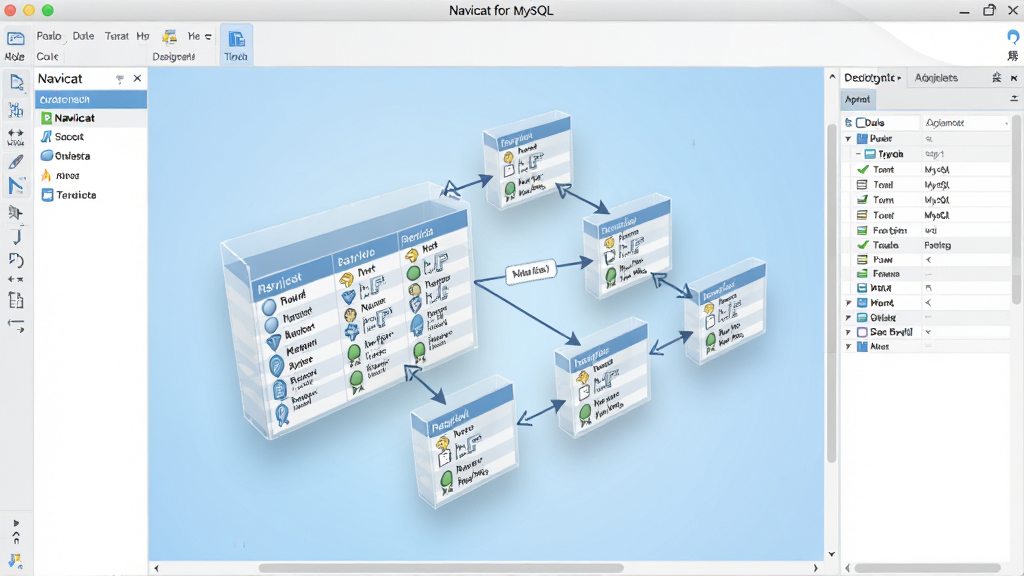Open the Hg menu

(x=143, y=36)
